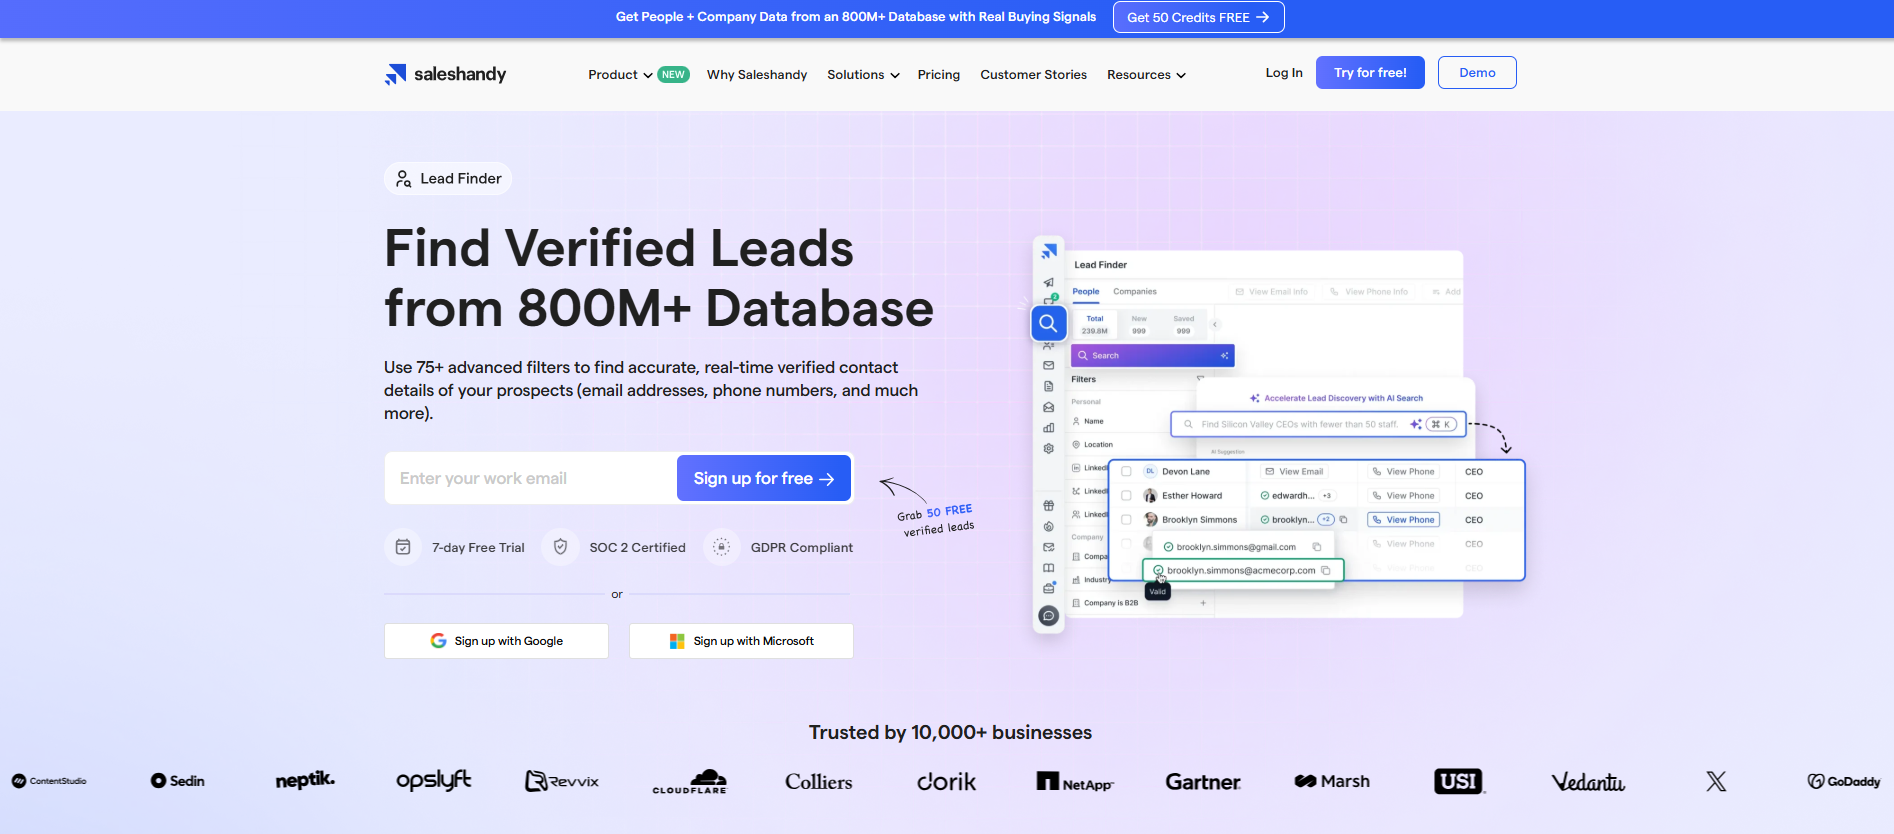Tick the checkbox for Esther Howard

coord(1126,496)
